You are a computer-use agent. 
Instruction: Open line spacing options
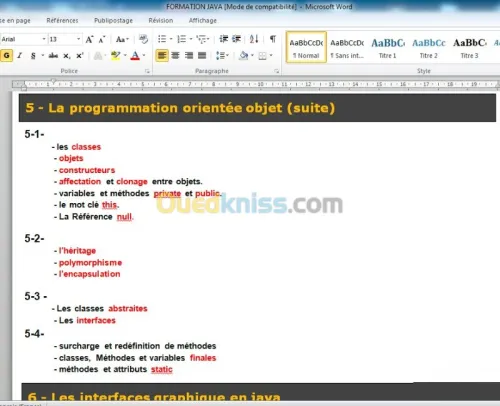(x=222, y=55)
